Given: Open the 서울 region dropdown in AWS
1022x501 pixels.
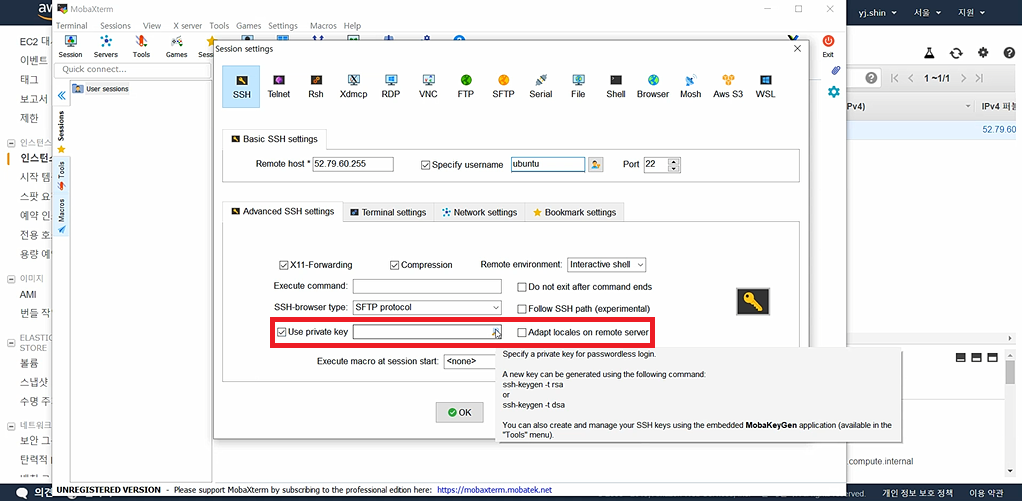Looking at the screenshot, I should point(927,12).
